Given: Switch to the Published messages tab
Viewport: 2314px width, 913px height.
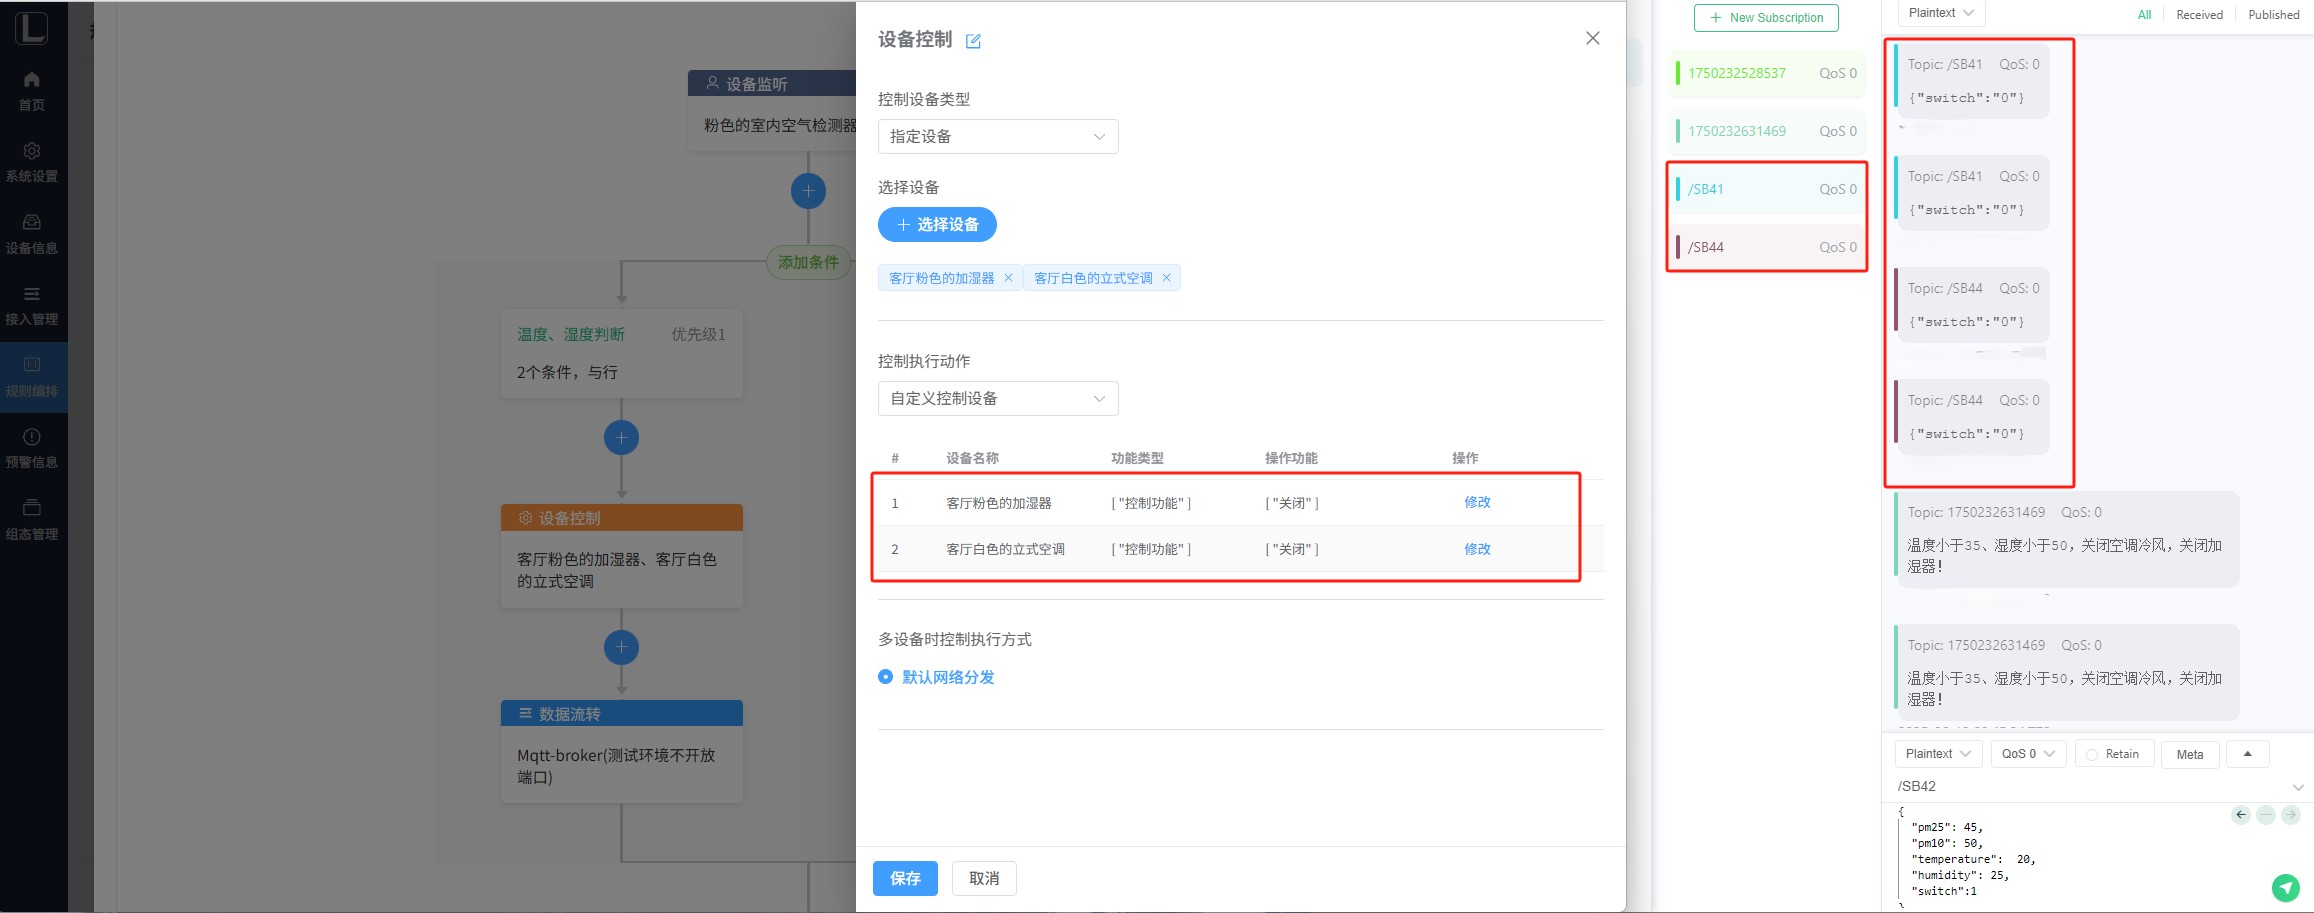Looking at the screenshot, I should coord(2273,15).
